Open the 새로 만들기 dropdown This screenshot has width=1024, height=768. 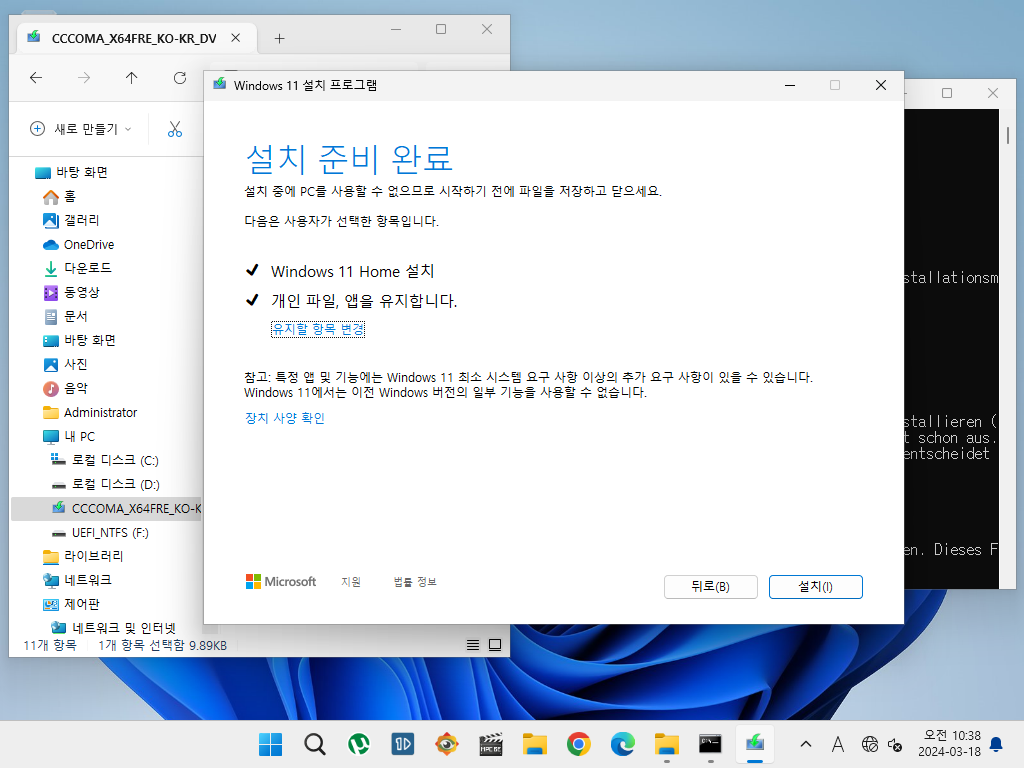[81, 129]
